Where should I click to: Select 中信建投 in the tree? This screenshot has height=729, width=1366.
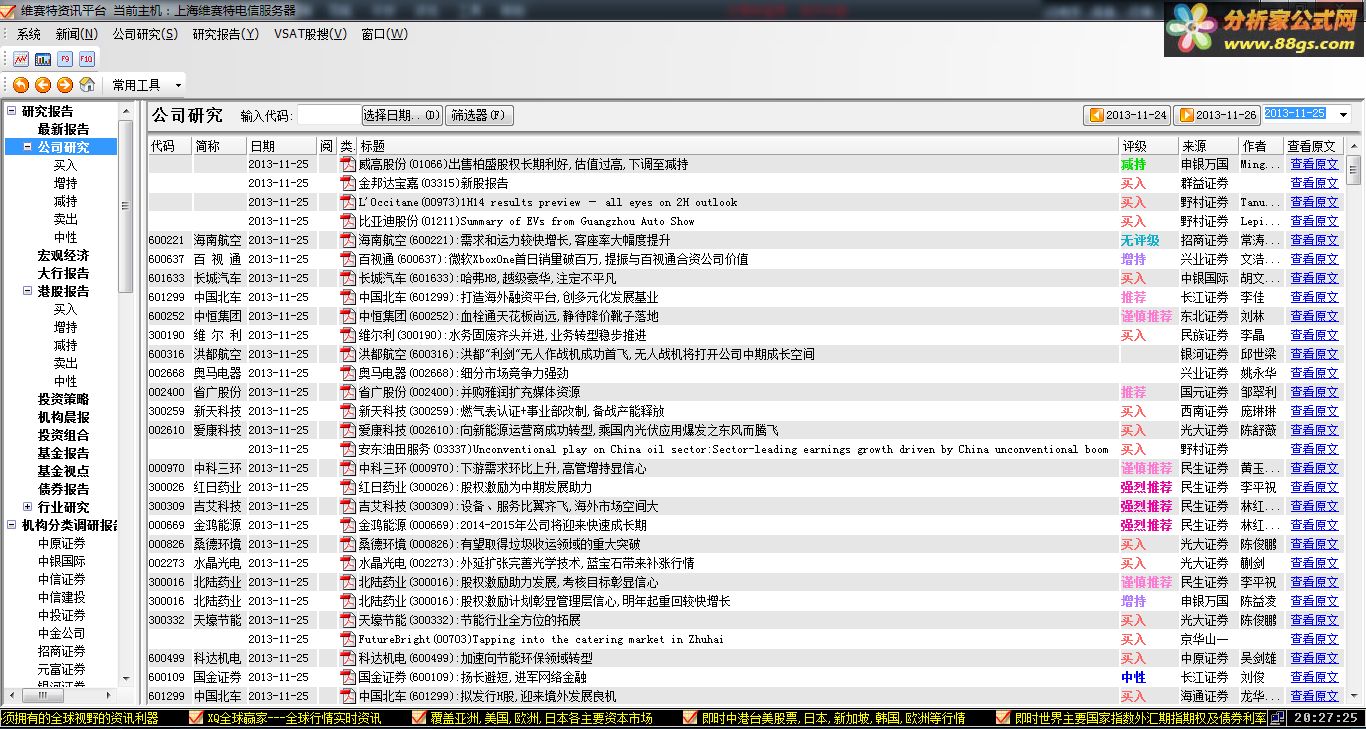click(x=62, y=597)
